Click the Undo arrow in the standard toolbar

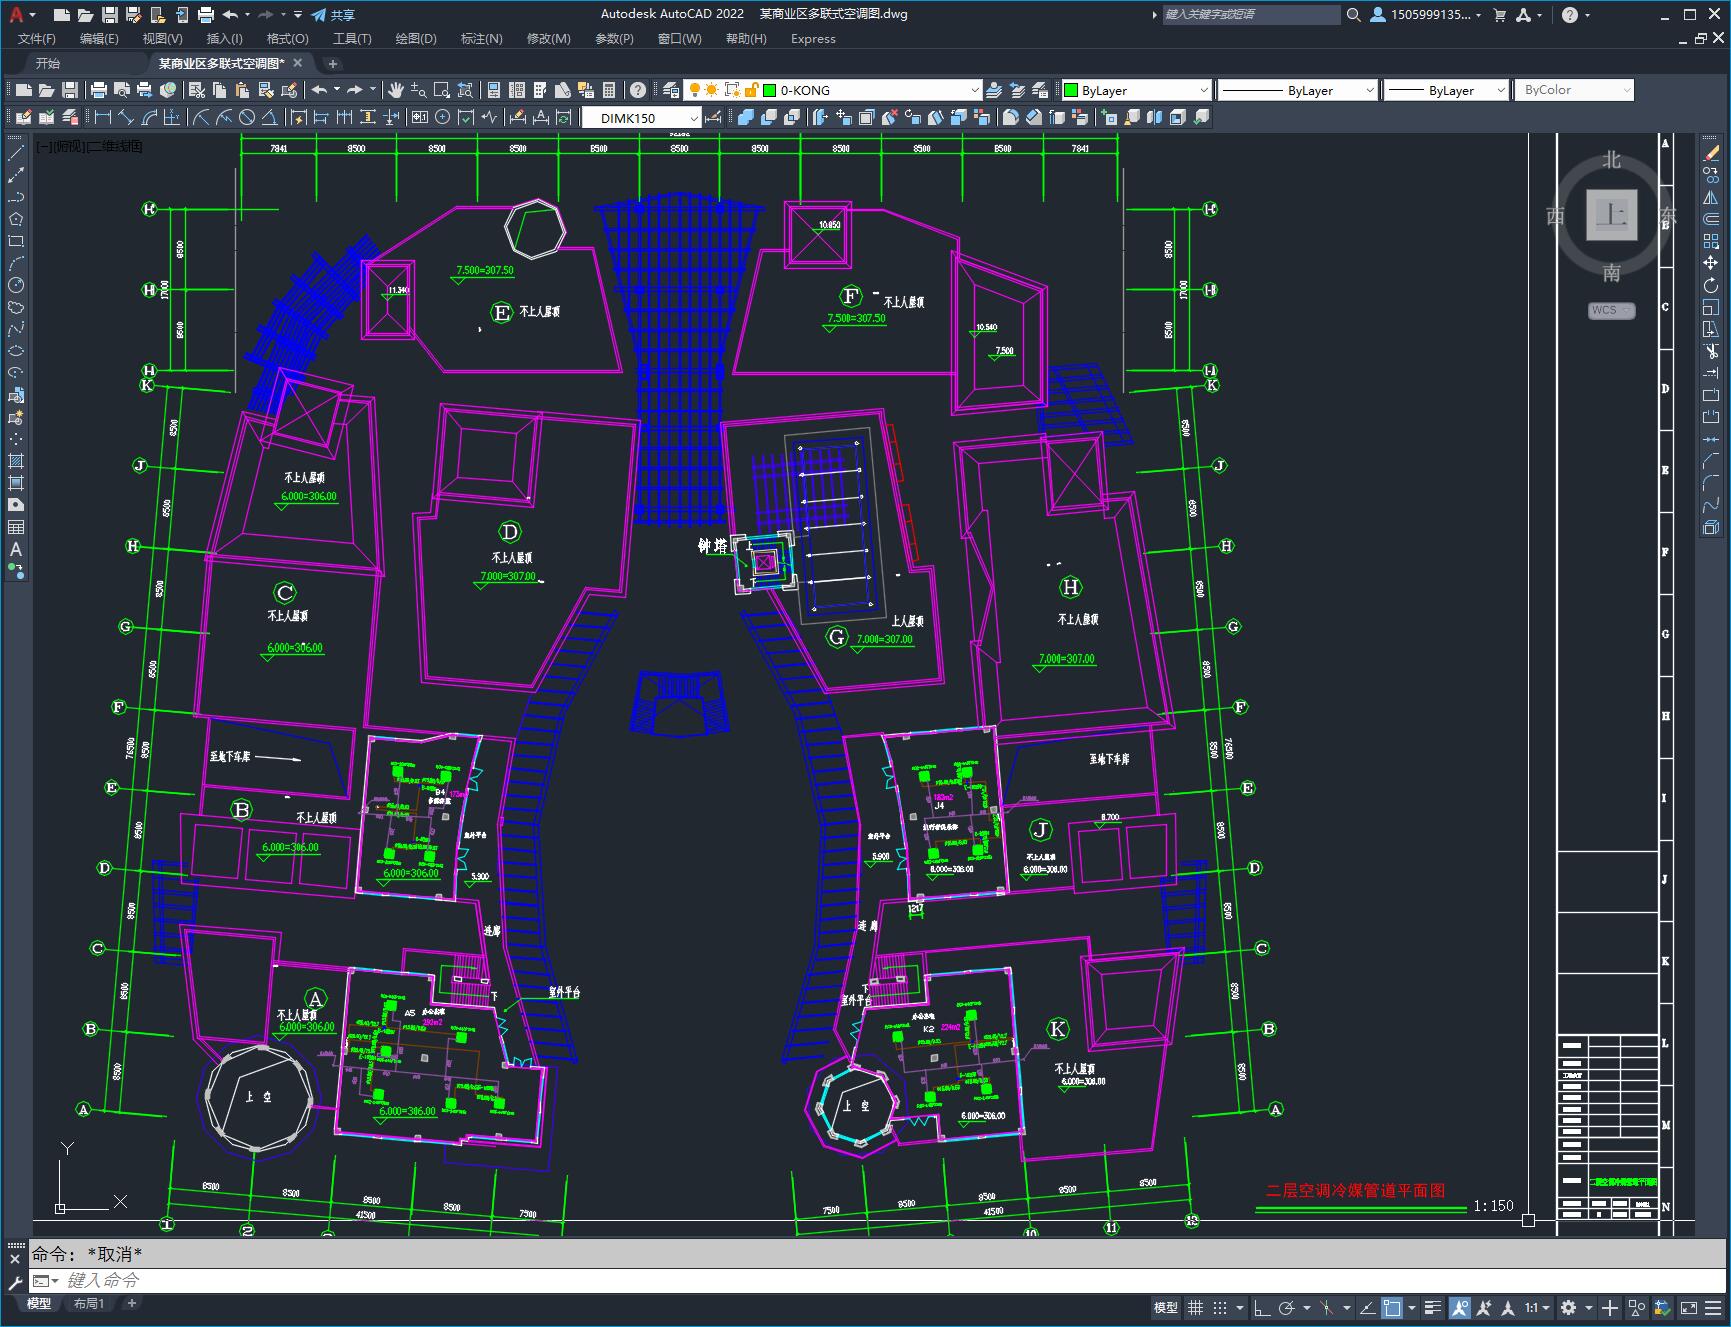319,90
